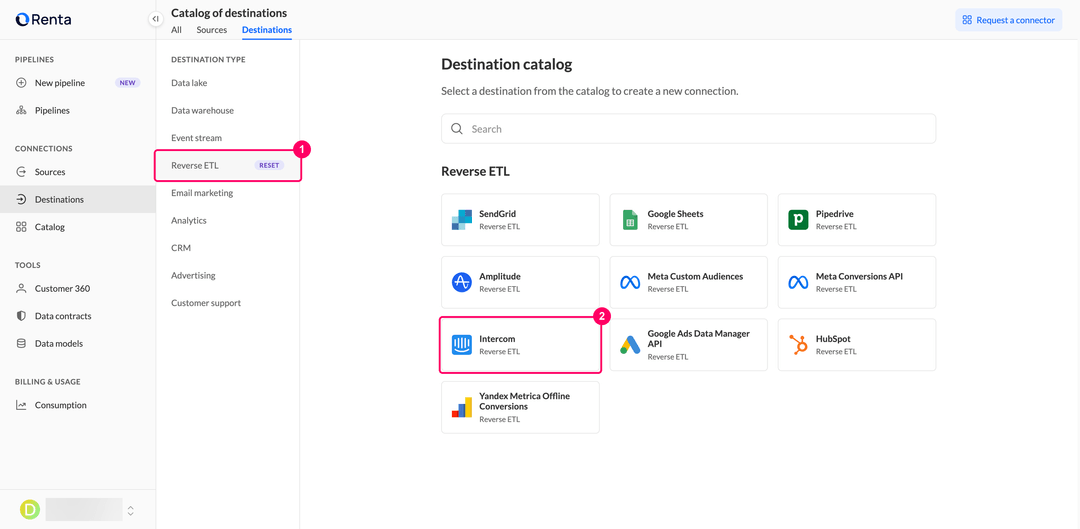Click the Request a connector button
This screenshot has width=1080, height=529.
coord(1008,20)
